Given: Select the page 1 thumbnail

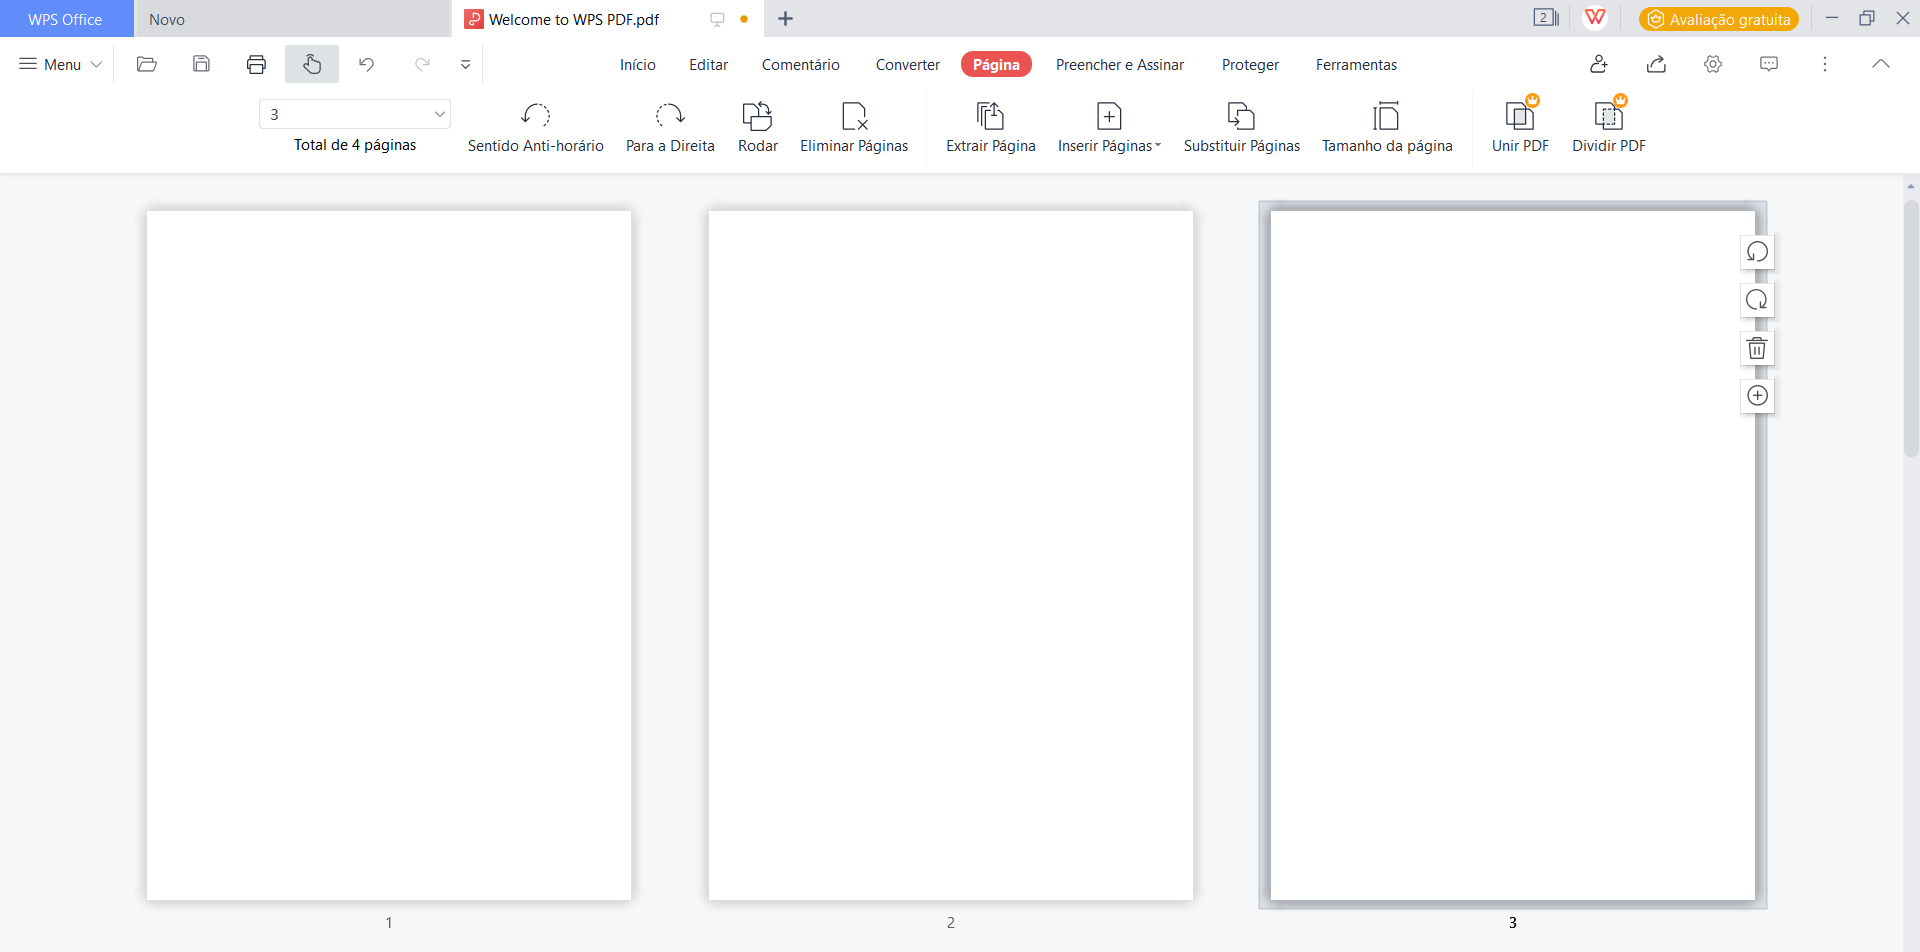Looking at the screenshot, I should pyautogui.click(x=389, y=555).
